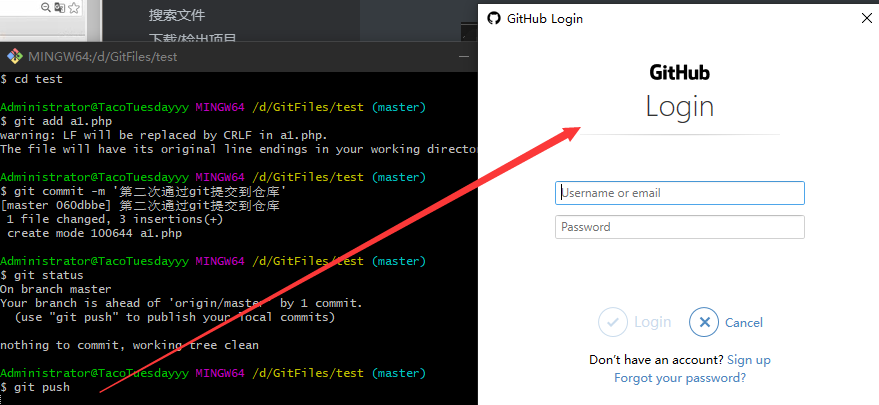Click the '$ git commit -m' terminal line

(144, 191)
